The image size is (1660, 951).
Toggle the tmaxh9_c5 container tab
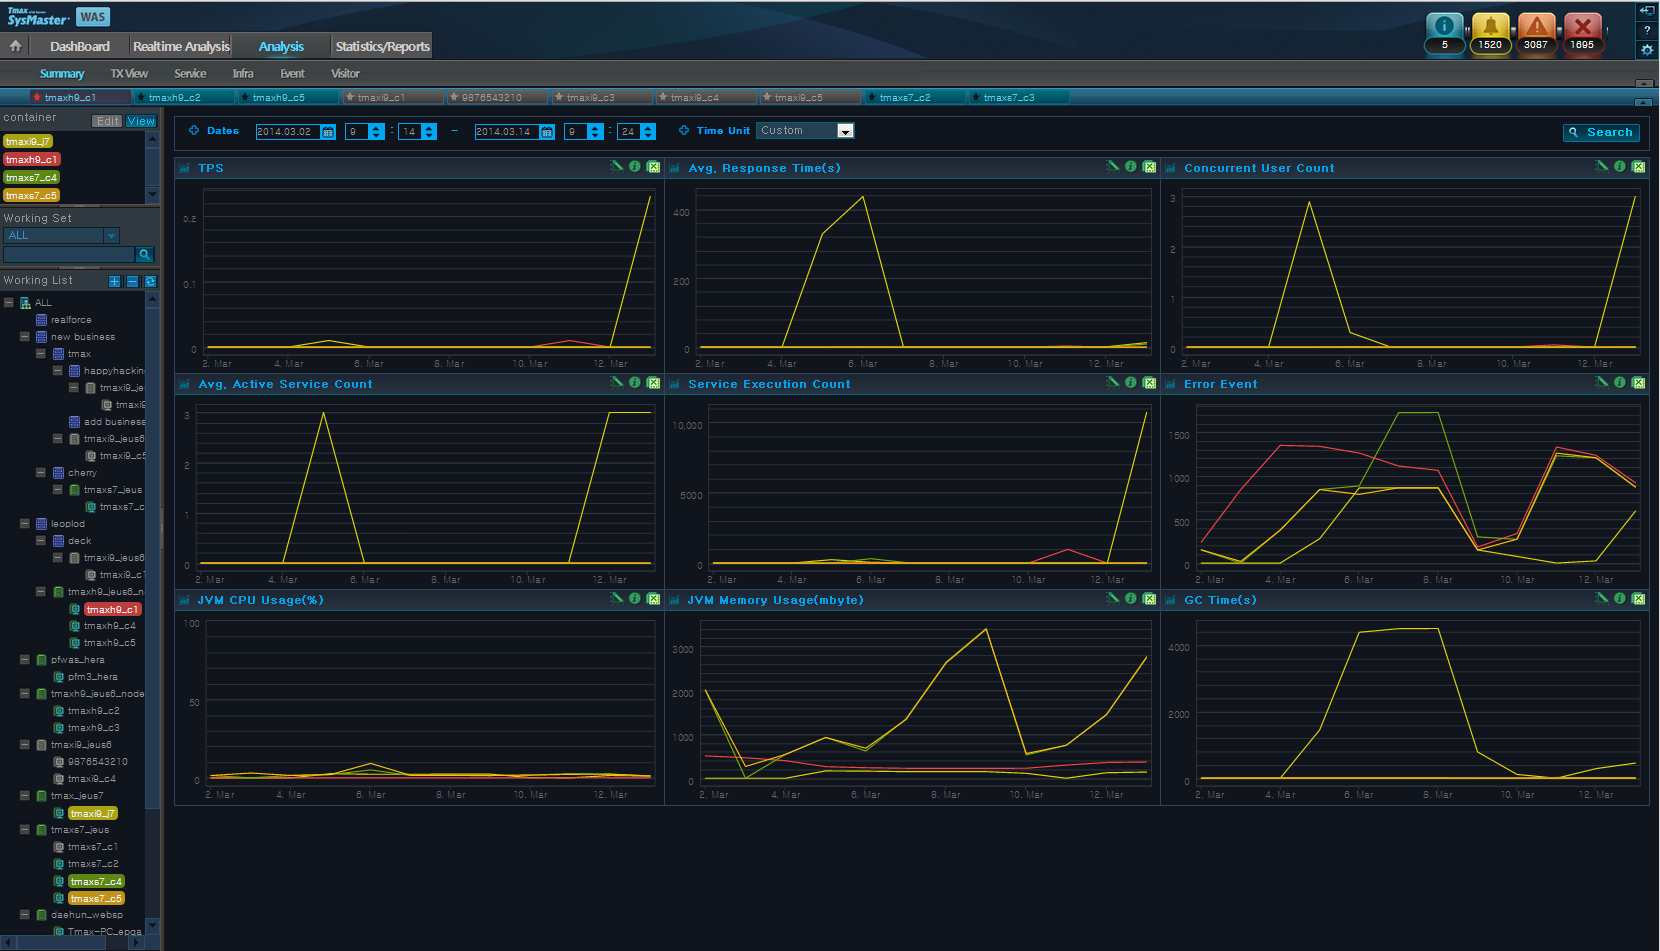tap(288, 97)
